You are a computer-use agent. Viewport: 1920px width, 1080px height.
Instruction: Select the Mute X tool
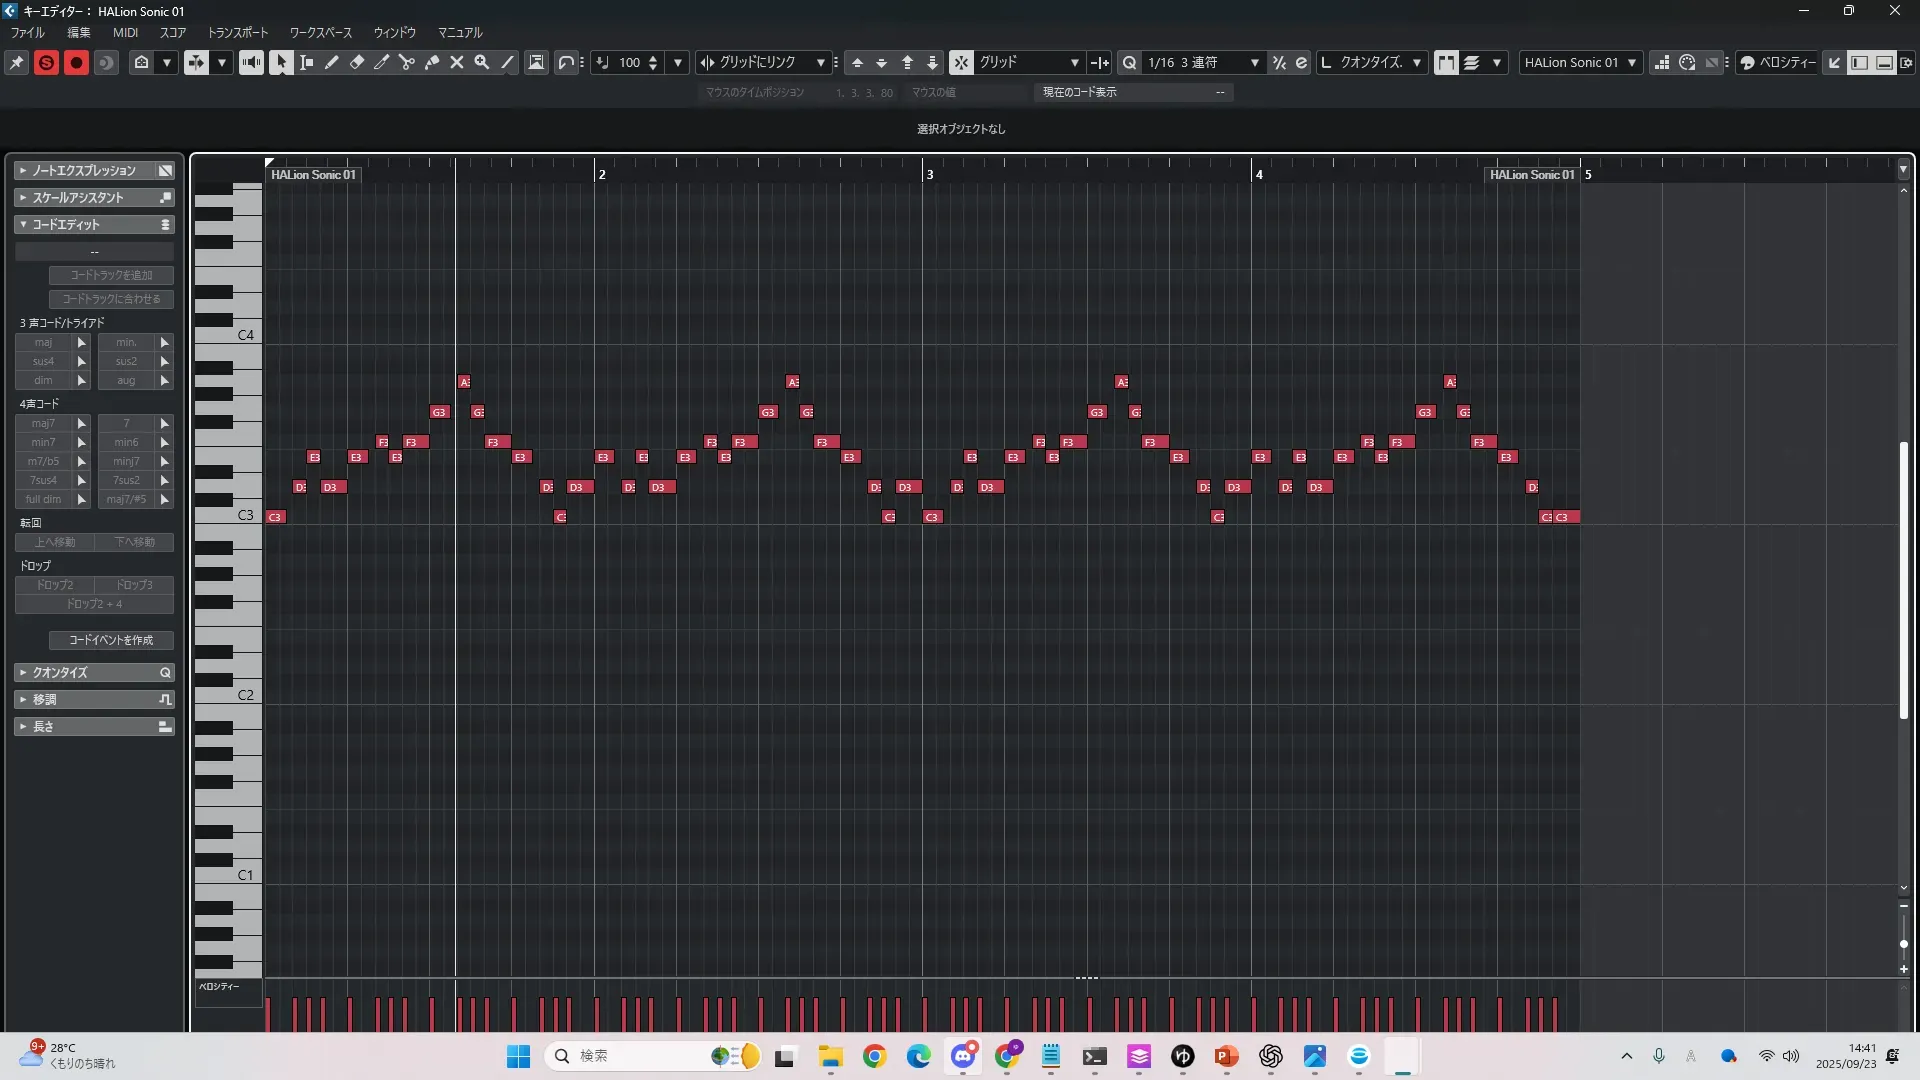tap(457, 62)
